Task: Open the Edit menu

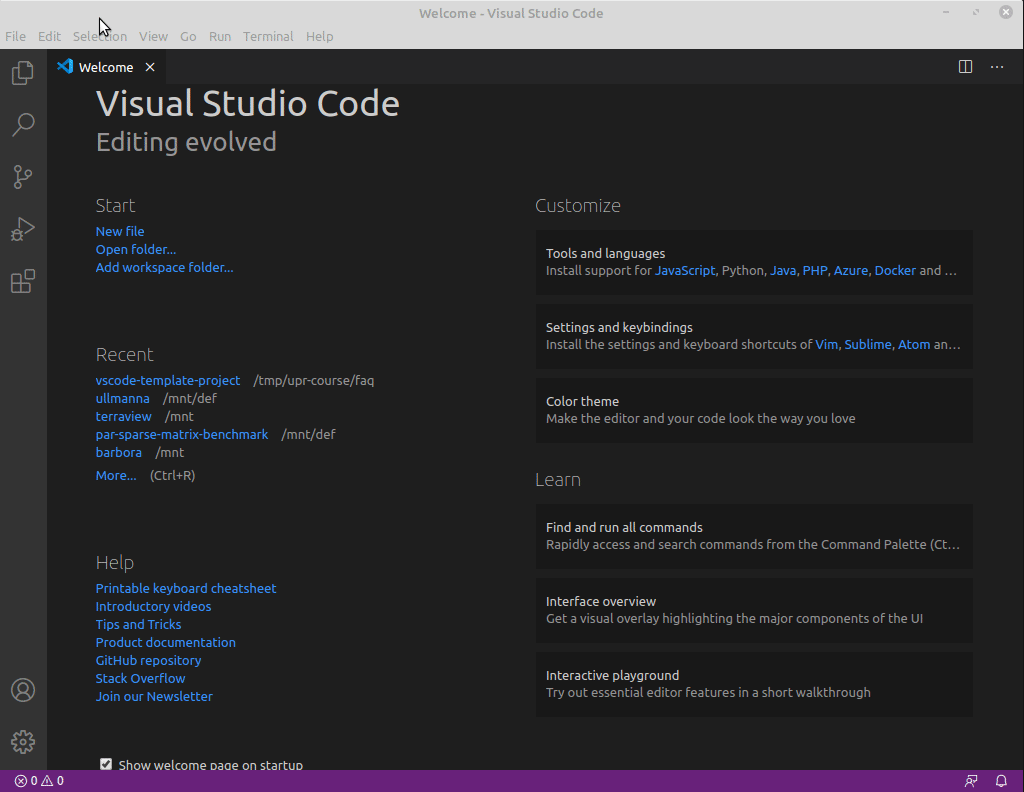Action: [x=49, y=37]
